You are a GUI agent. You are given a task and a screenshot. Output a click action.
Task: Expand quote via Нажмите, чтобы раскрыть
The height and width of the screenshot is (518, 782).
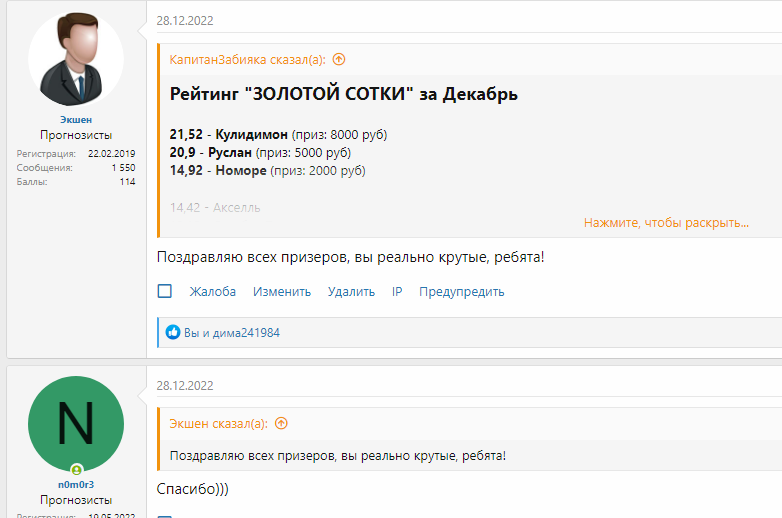666,222
